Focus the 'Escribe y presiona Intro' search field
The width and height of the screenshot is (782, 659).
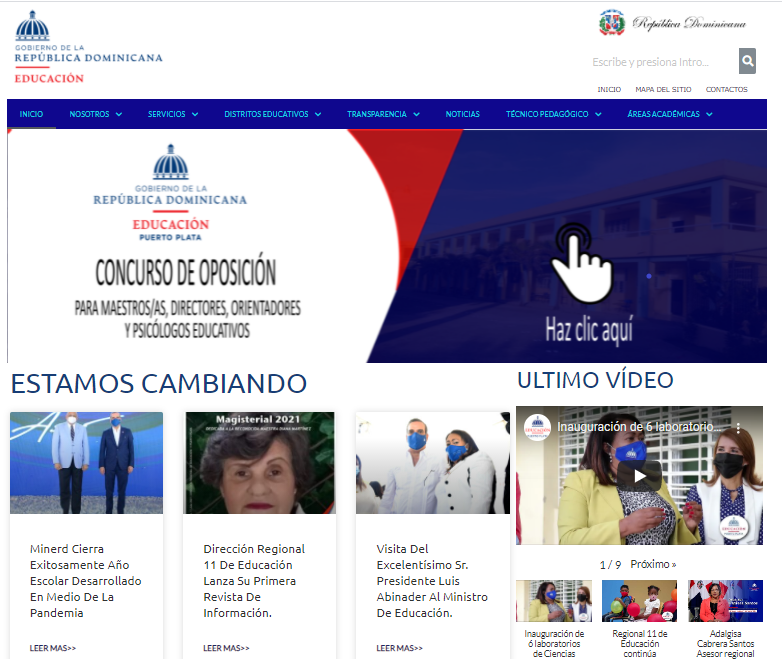[662, 62]
